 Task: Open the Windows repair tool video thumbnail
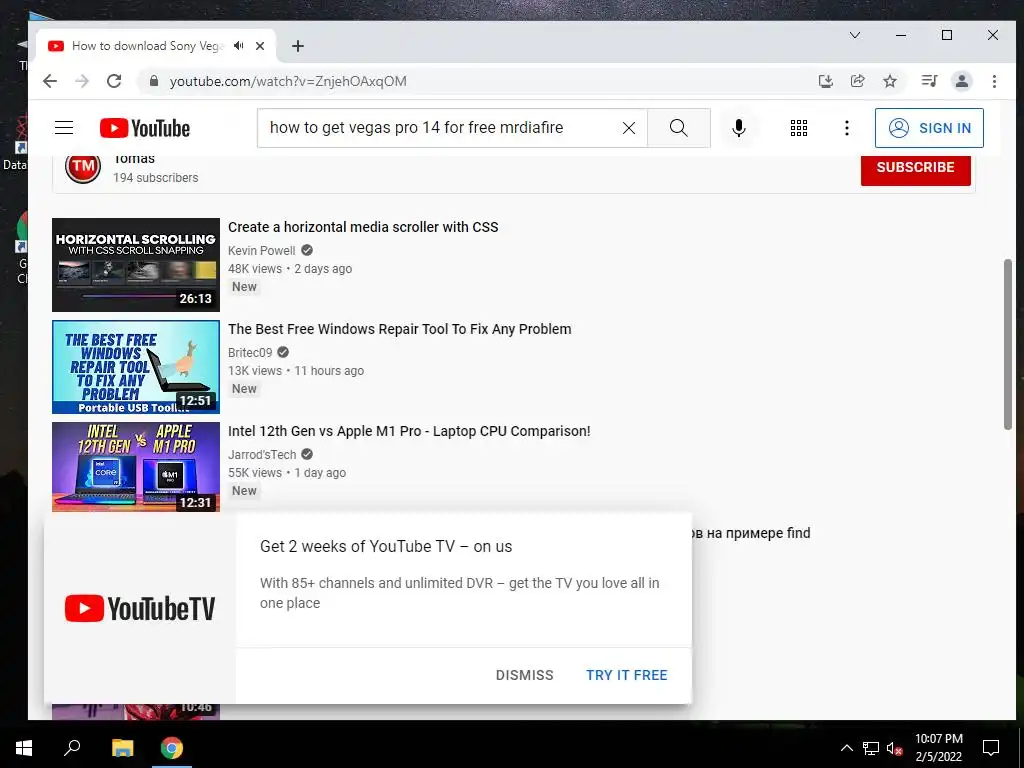[x=136, y=367]
